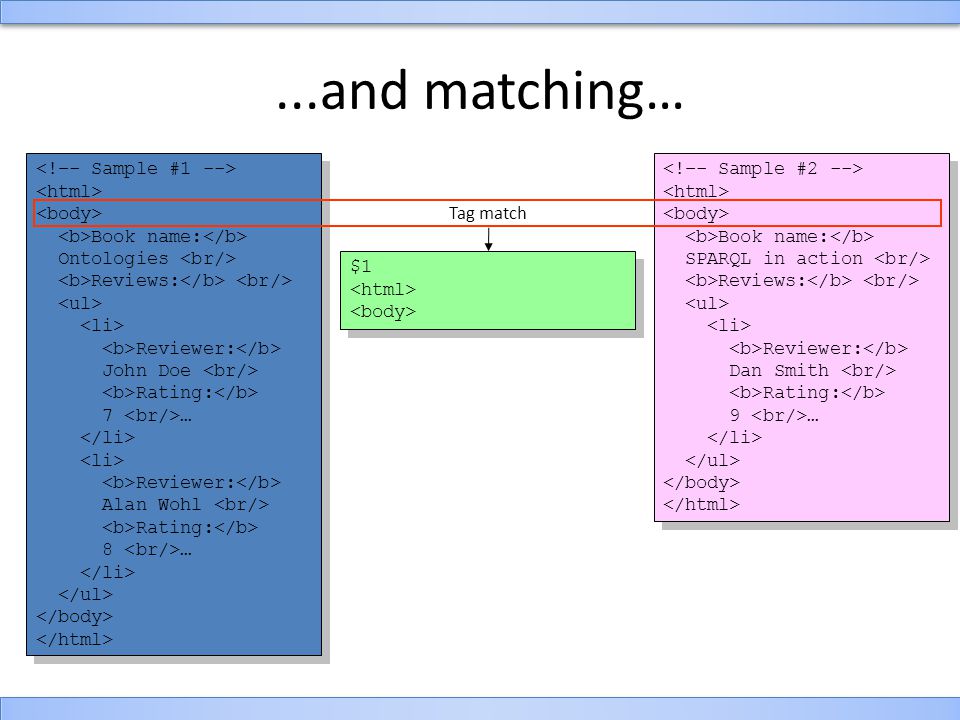Select the "<li>" opening tag in Sample #2
The height and width of the screenshot is (720, 960).
coord(729,325)
